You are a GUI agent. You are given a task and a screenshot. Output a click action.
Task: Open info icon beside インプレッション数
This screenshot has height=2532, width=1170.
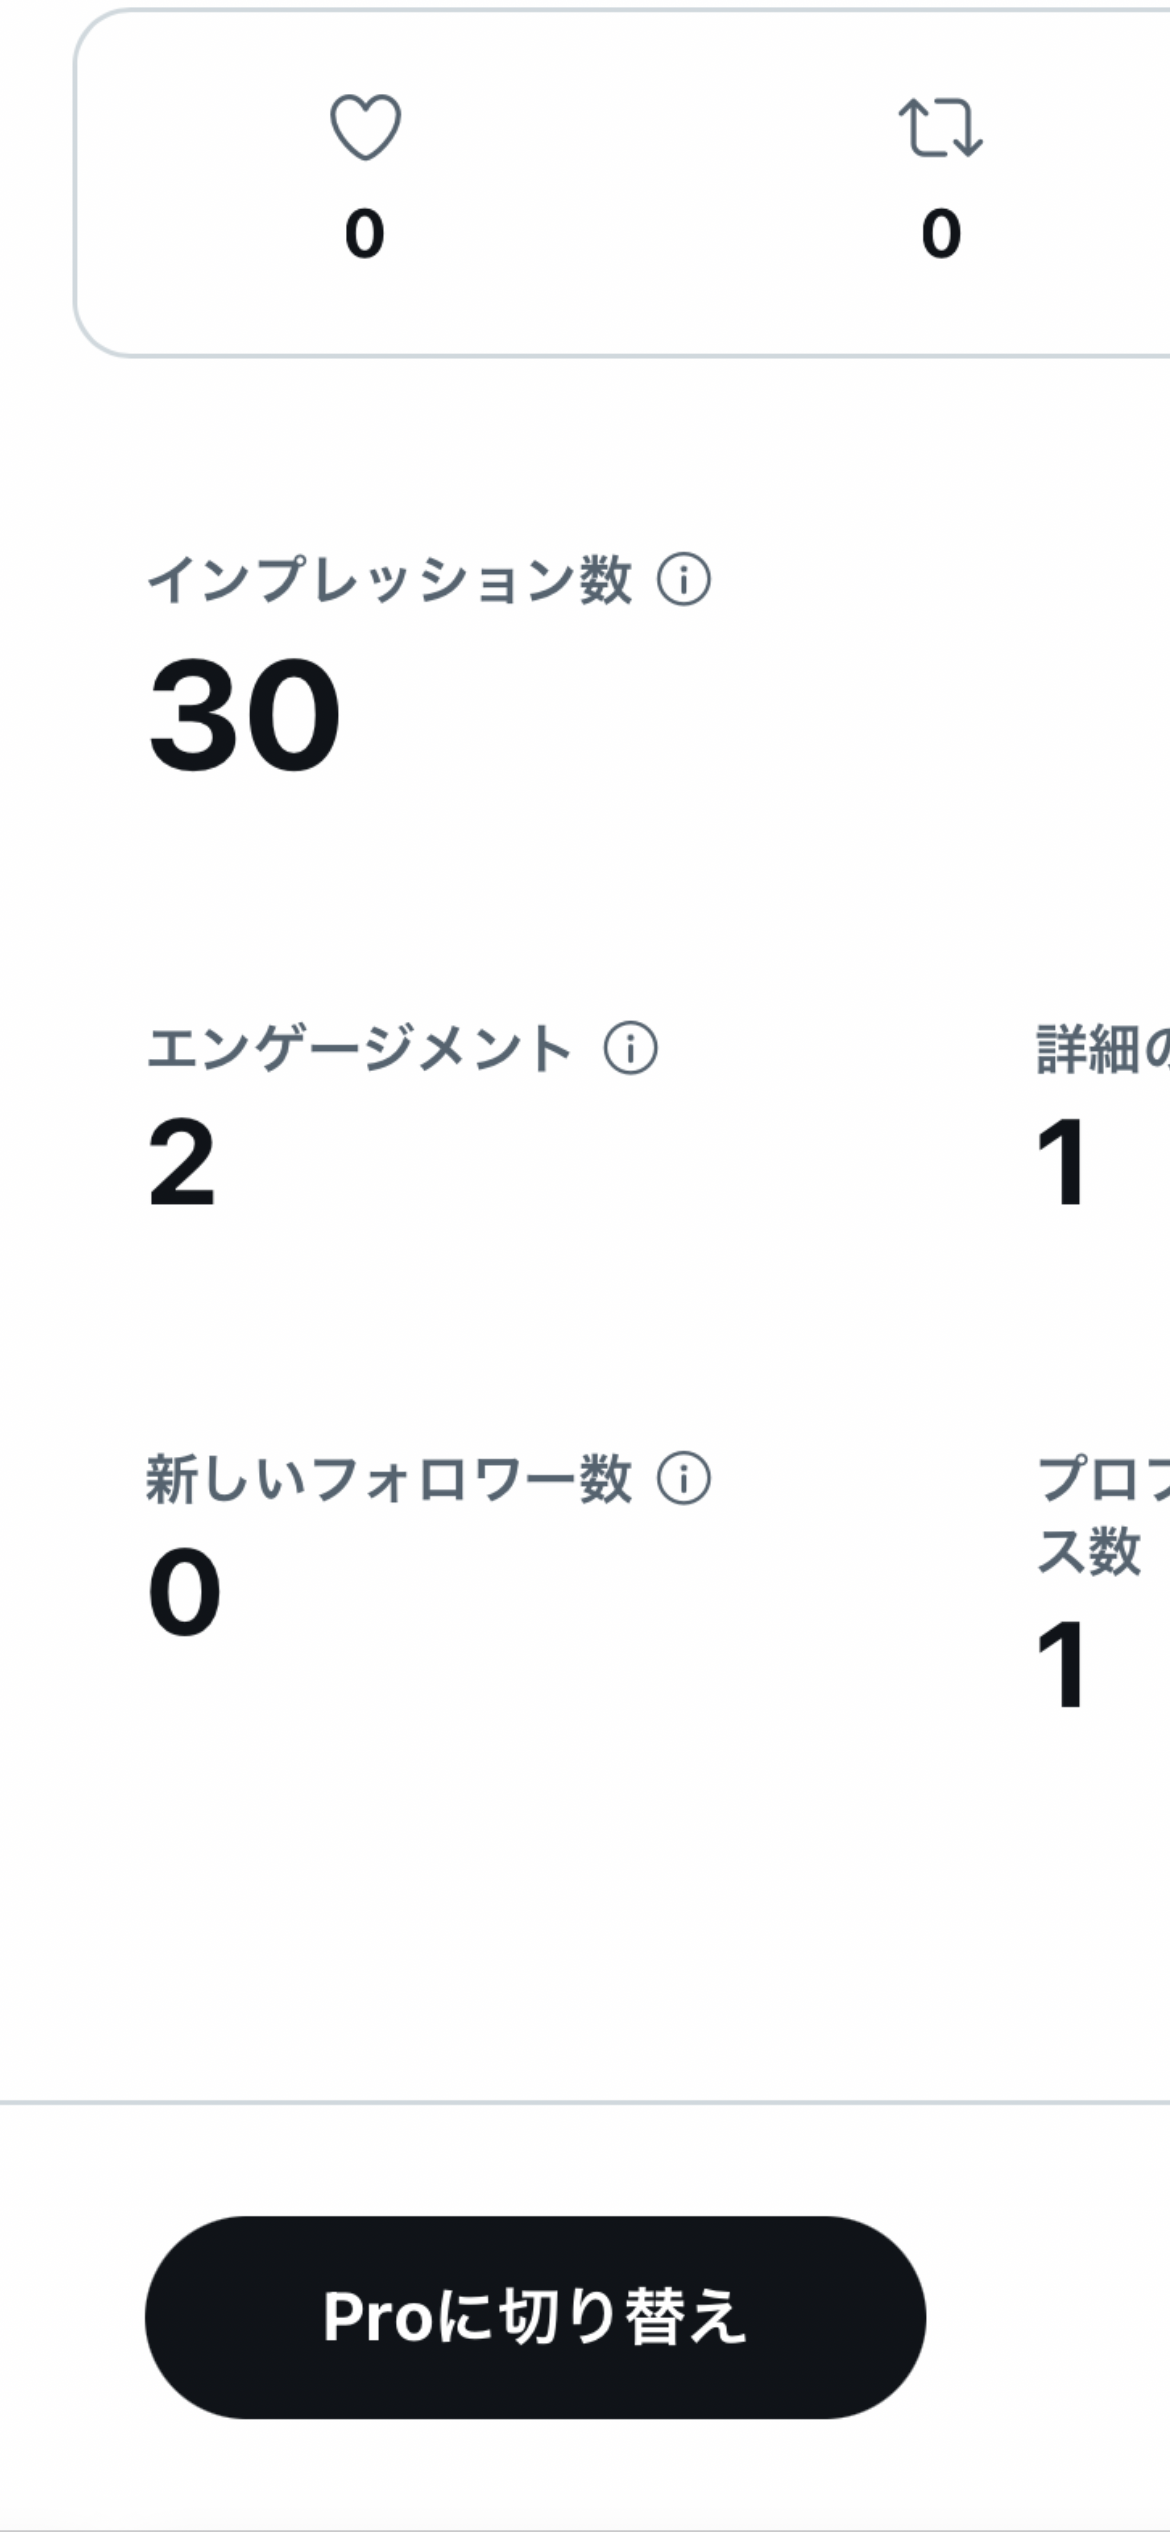point(684,579)
